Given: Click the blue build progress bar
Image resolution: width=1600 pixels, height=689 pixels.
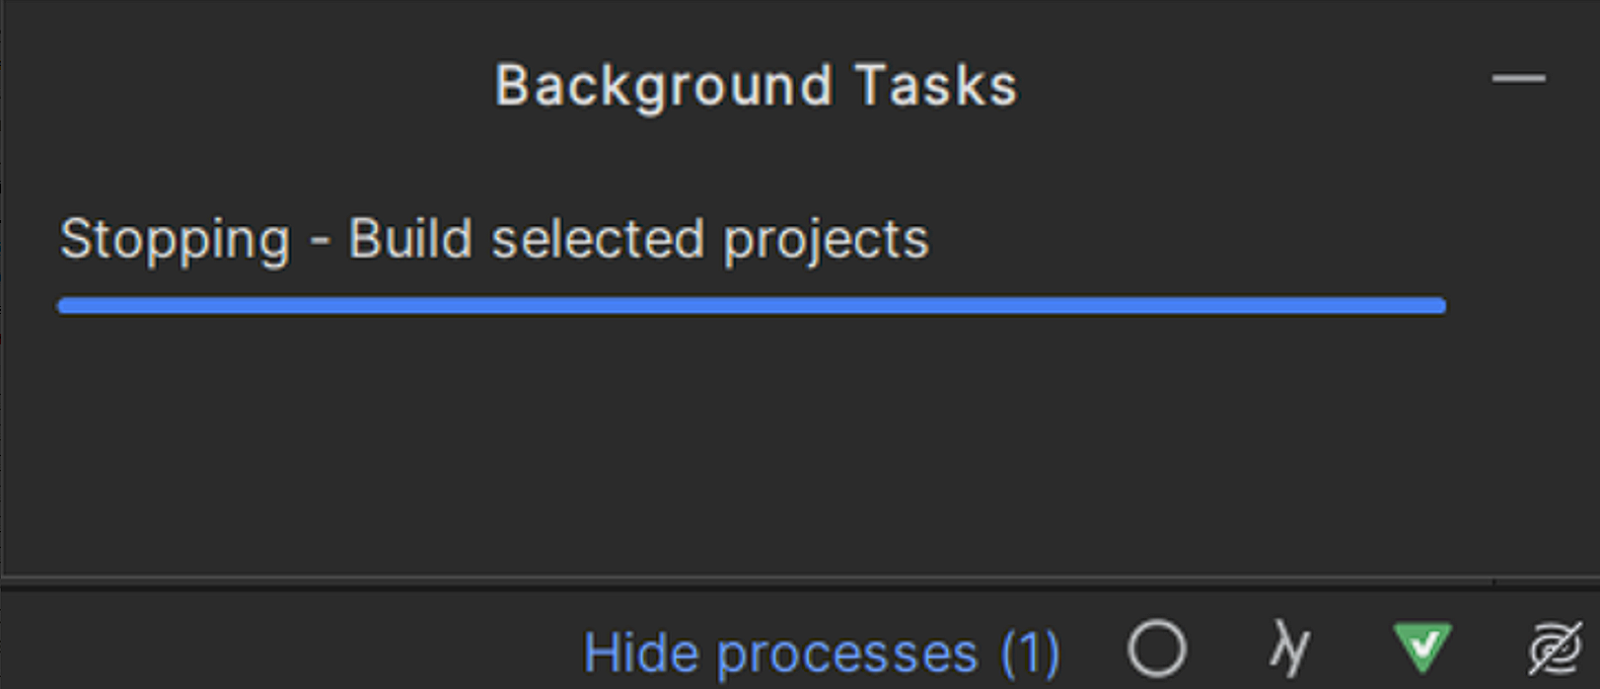Looking at the screenshot, I should pyautogui.click(x=752, y=305).
